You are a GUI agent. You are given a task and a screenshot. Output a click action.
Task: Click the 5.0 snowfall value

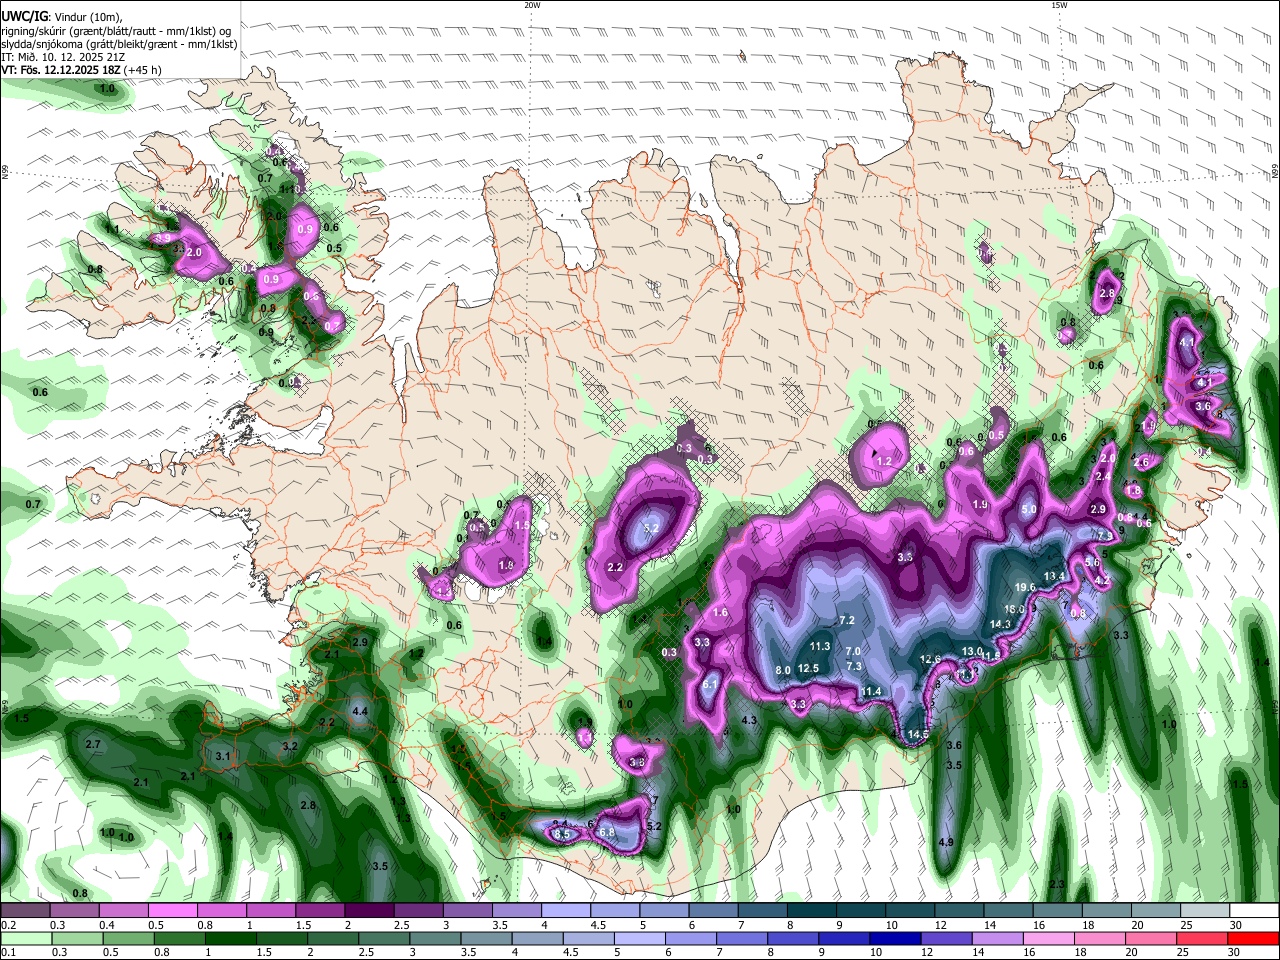[1029, 510]
